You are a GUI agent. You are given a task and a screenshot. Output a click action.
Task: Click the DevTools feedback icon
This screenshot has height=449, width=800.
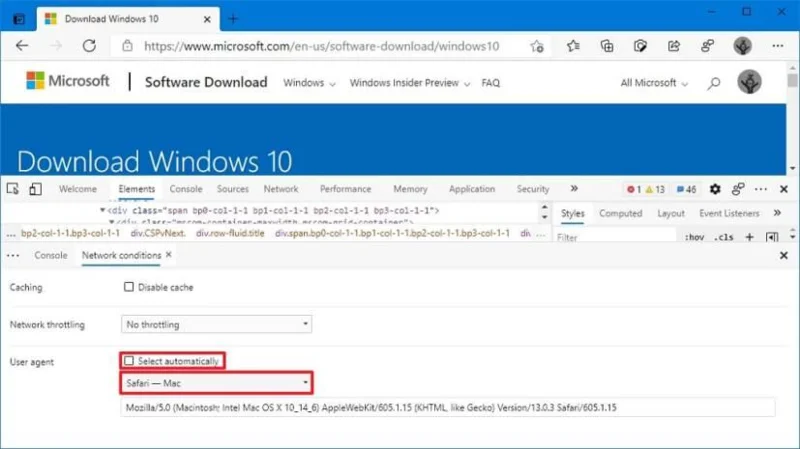pos(738,189)
